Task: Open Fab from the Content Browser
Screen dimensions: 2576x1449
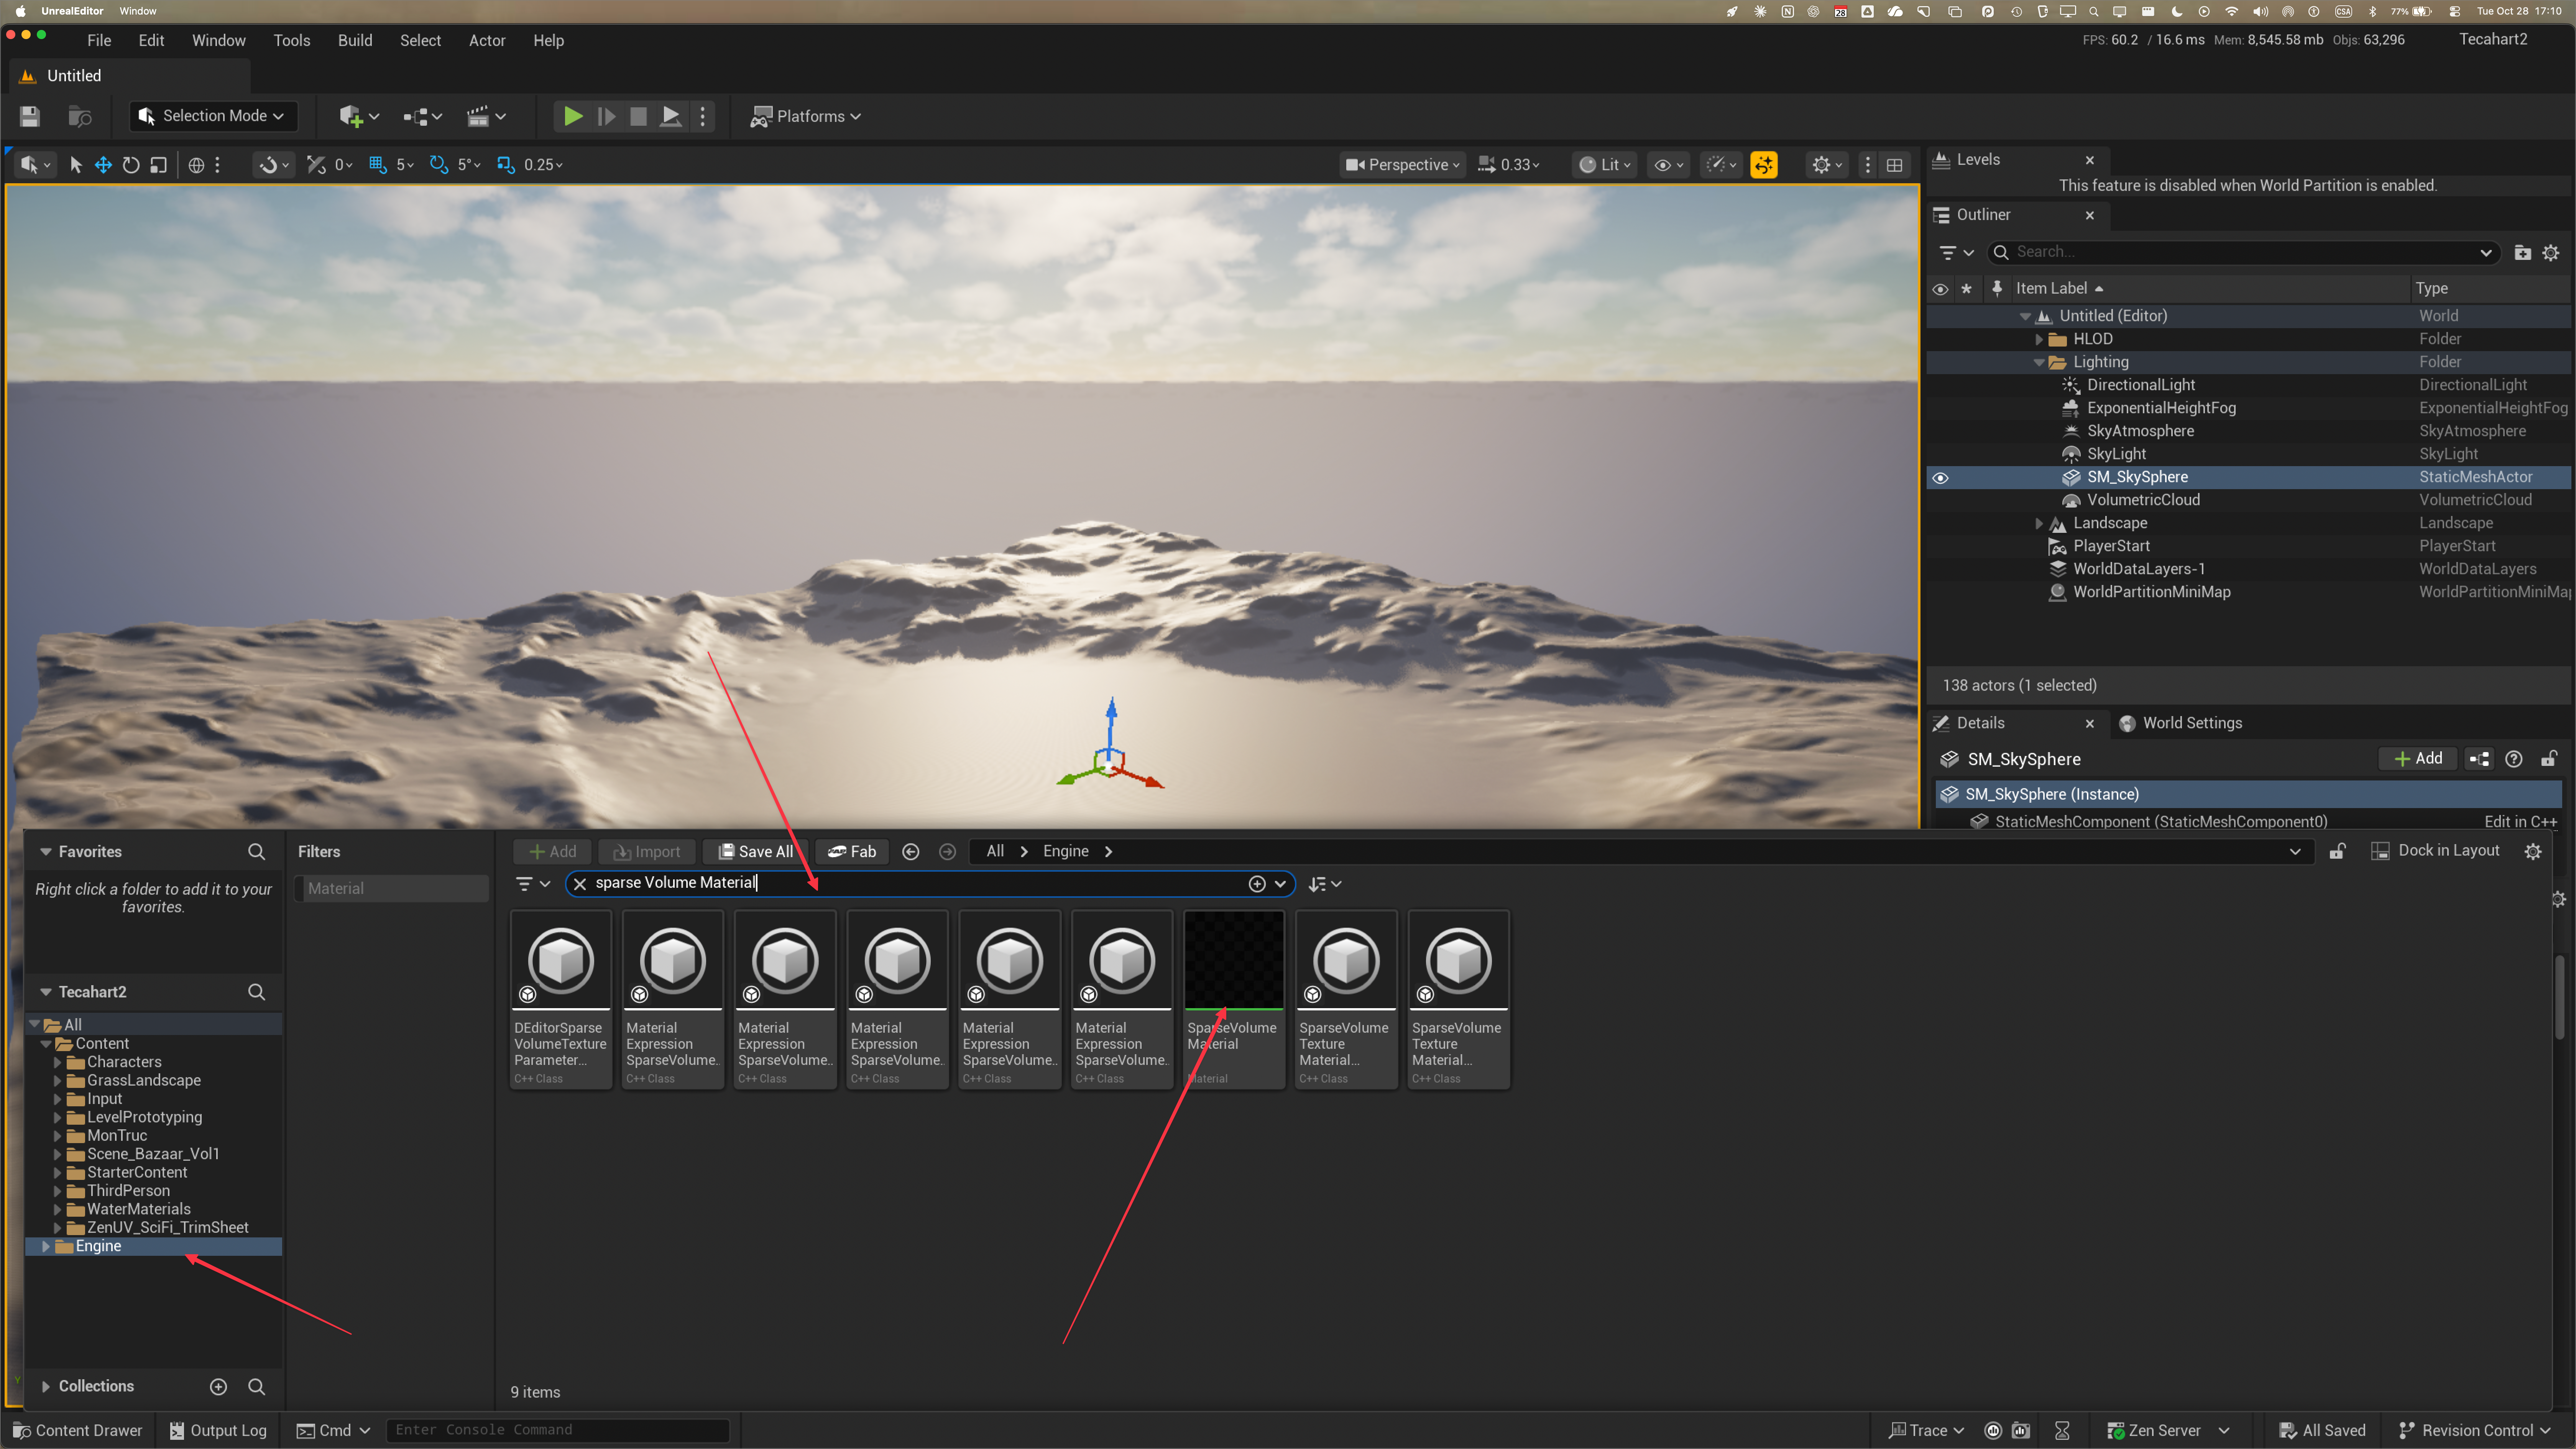Action: (852, 852)
